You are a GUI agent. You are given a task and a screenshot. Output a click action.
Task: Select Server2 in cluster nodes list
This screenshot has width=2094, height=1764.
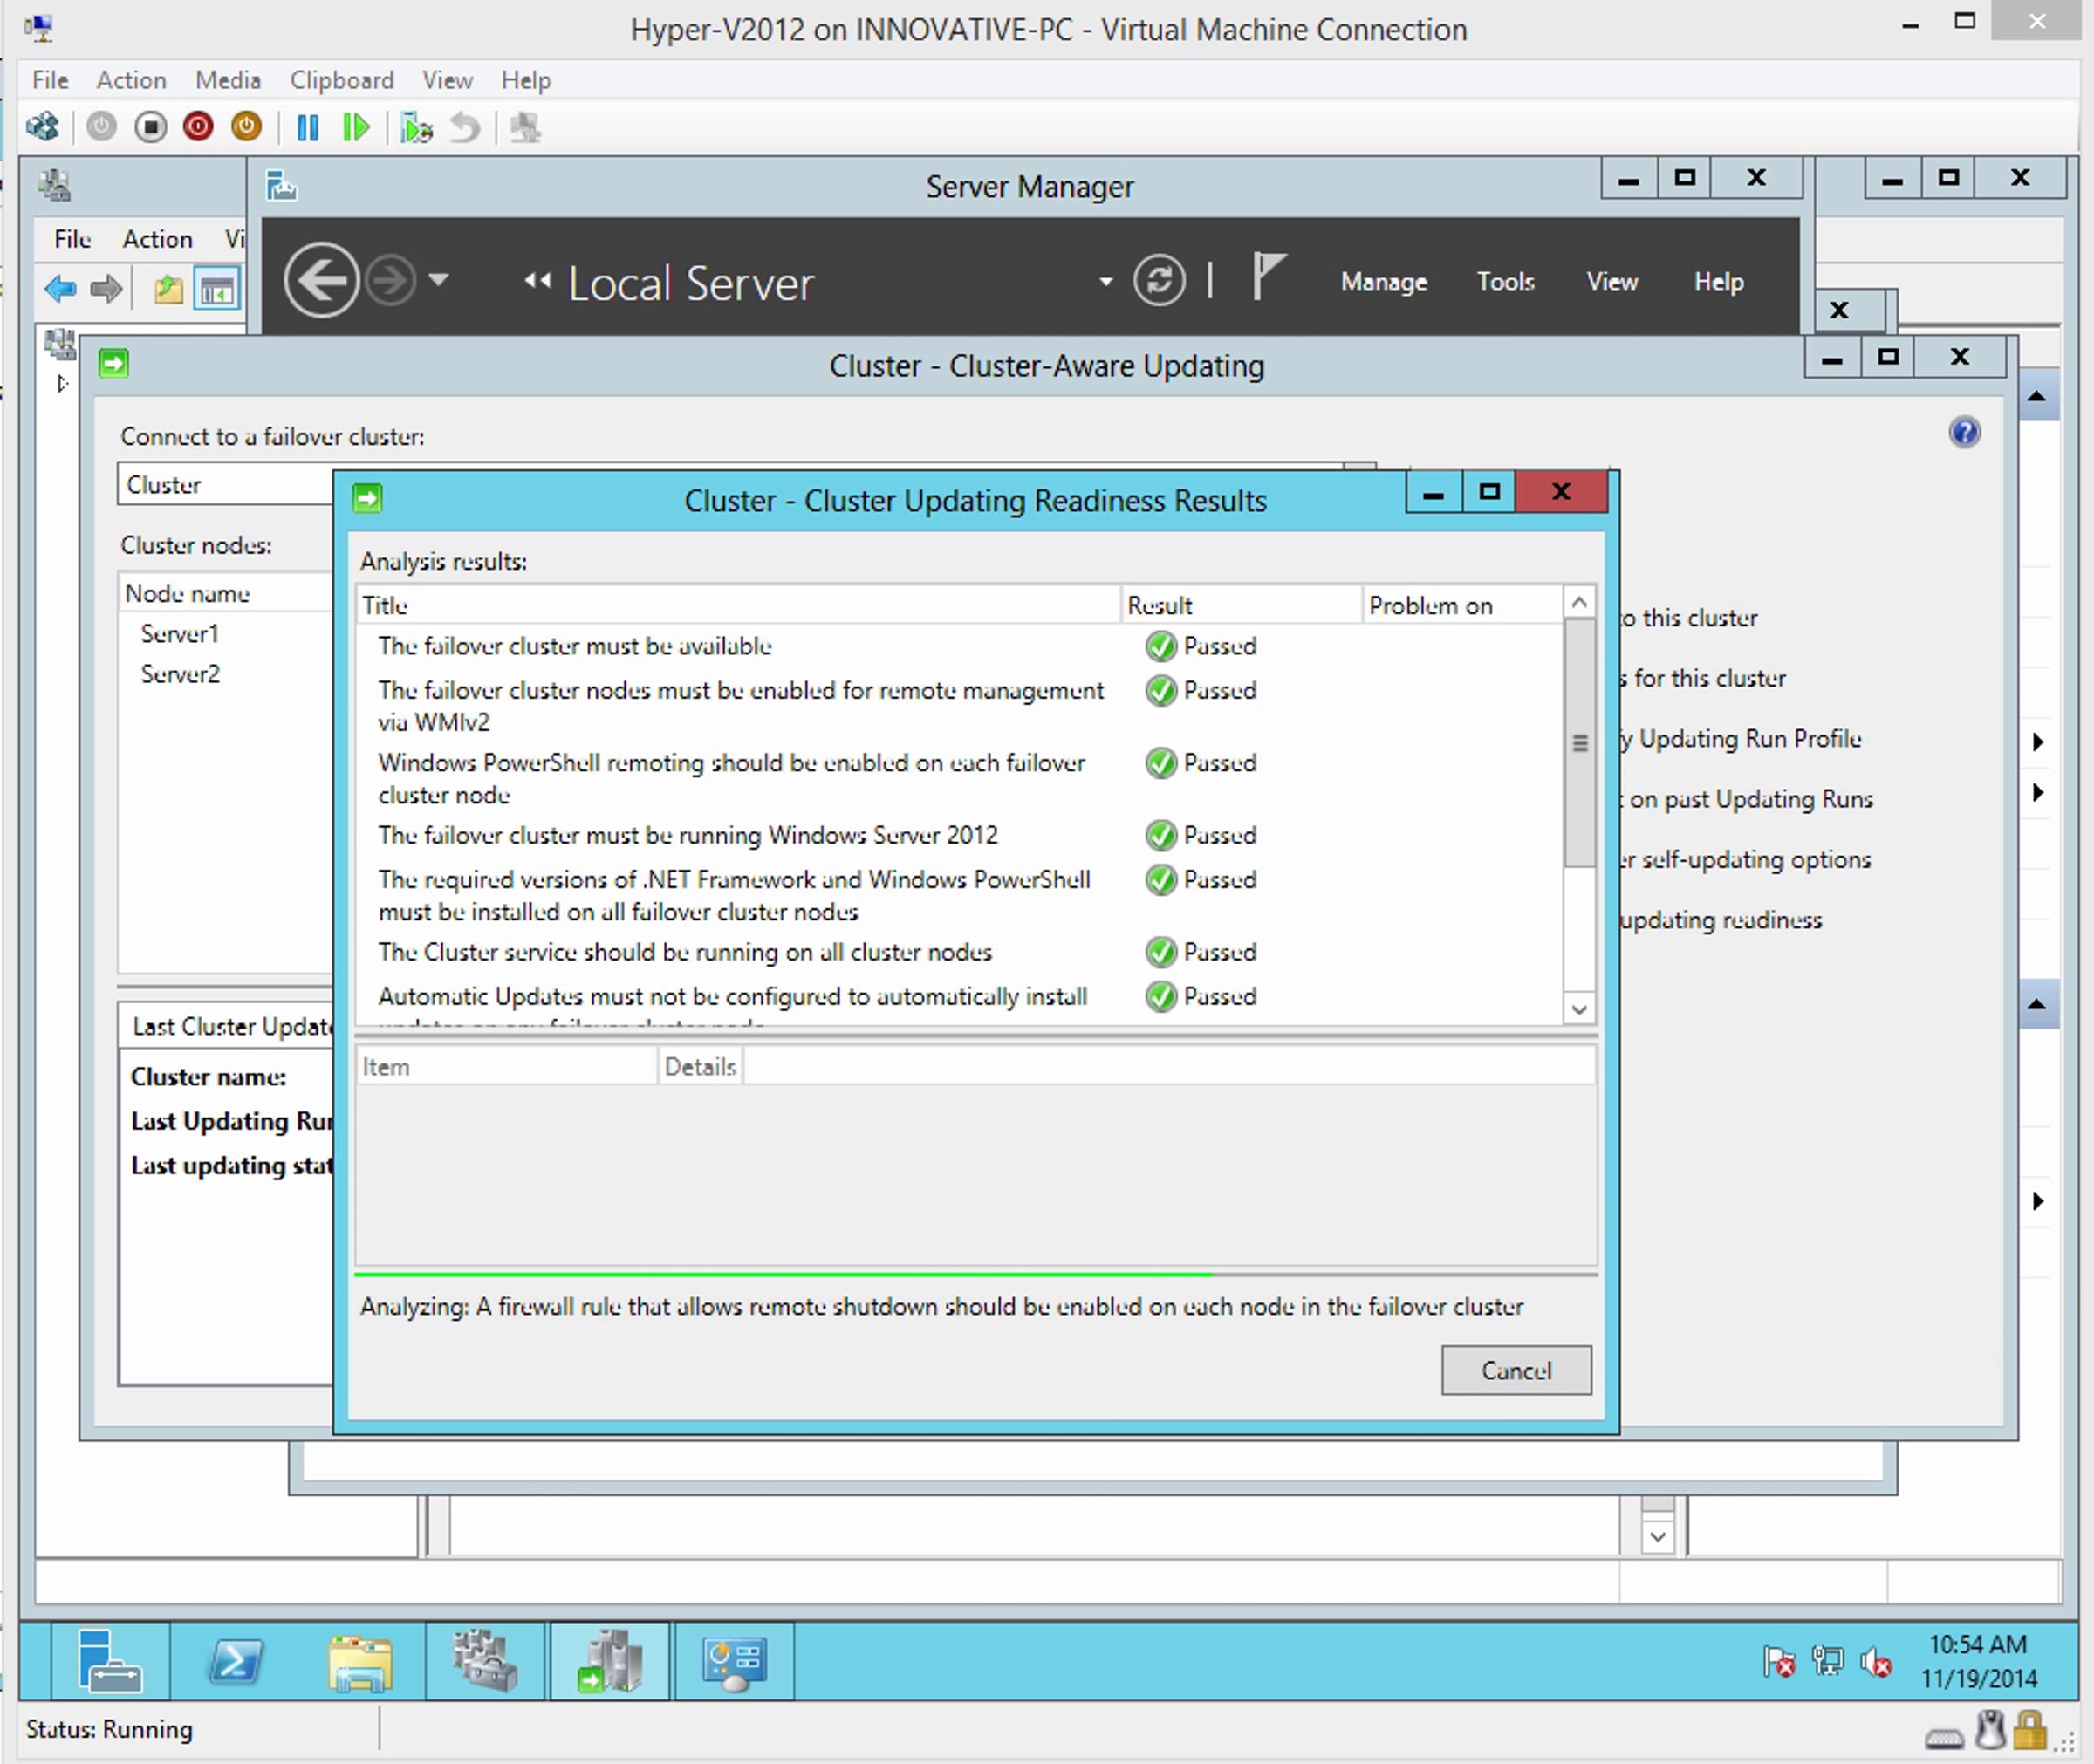click(181, 674)
